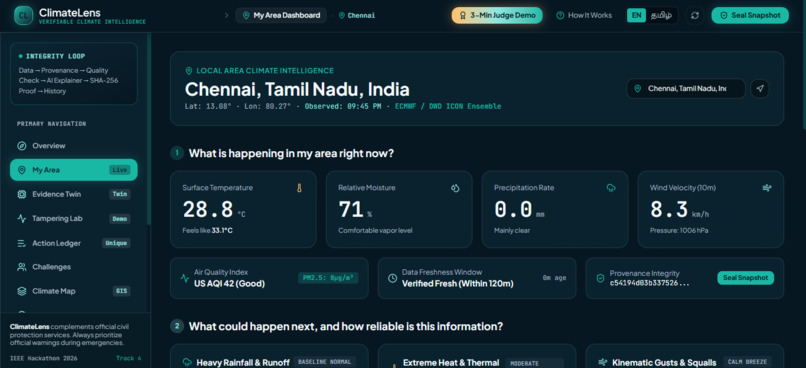Click the ClimateLens CL logo icon
This screenshot has height=368, width=806.
23,15
